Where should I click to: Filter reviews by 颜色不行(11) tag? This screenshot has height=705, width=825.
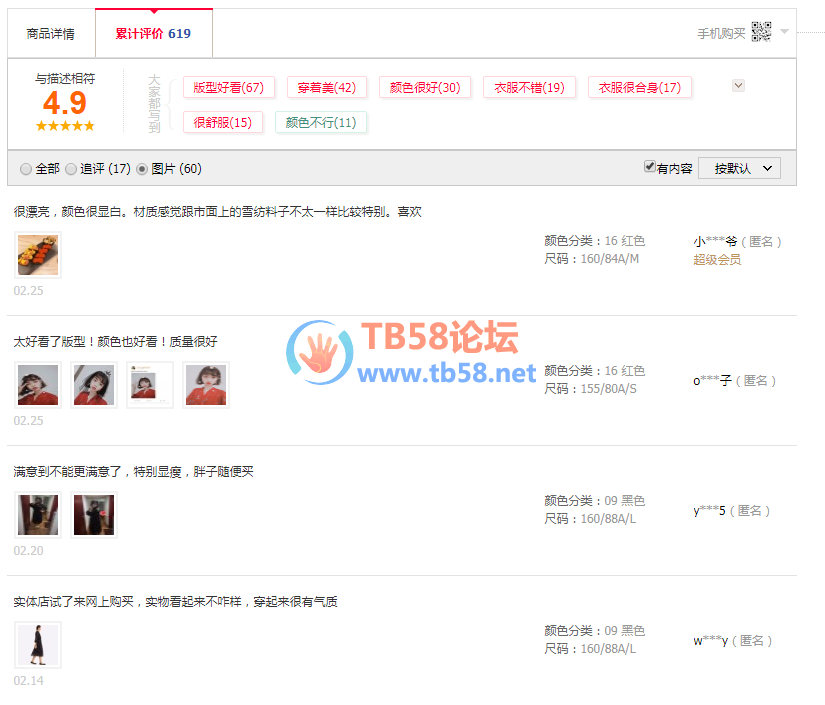[320, 123]
